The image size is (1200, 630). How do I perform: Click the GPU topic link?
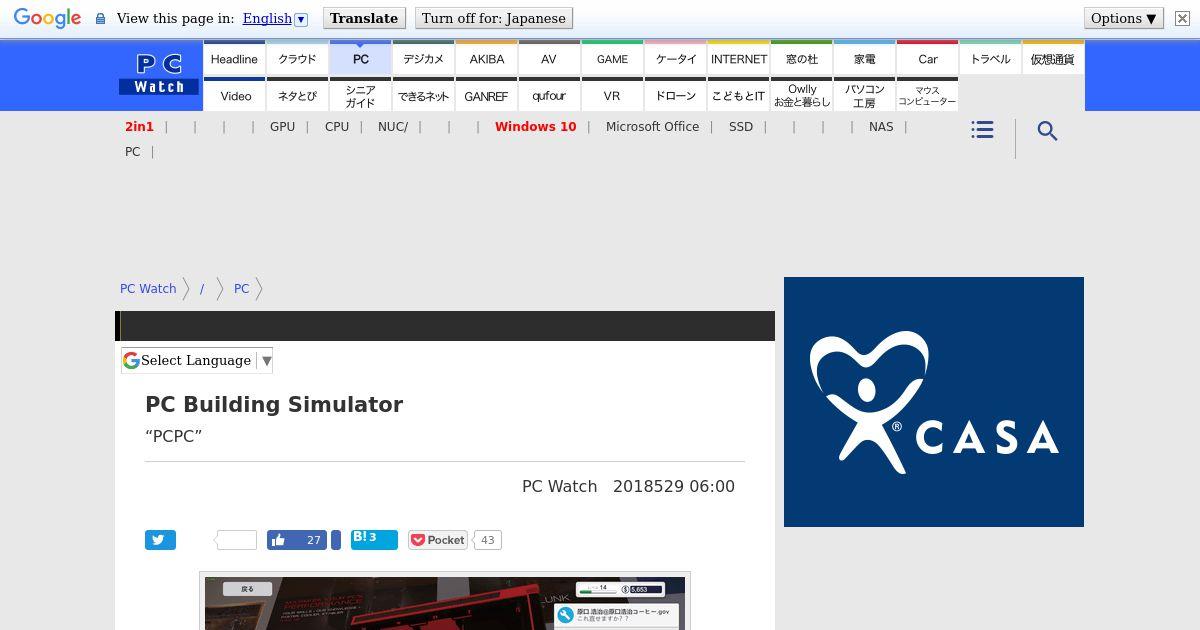click(x=282, y=127)
